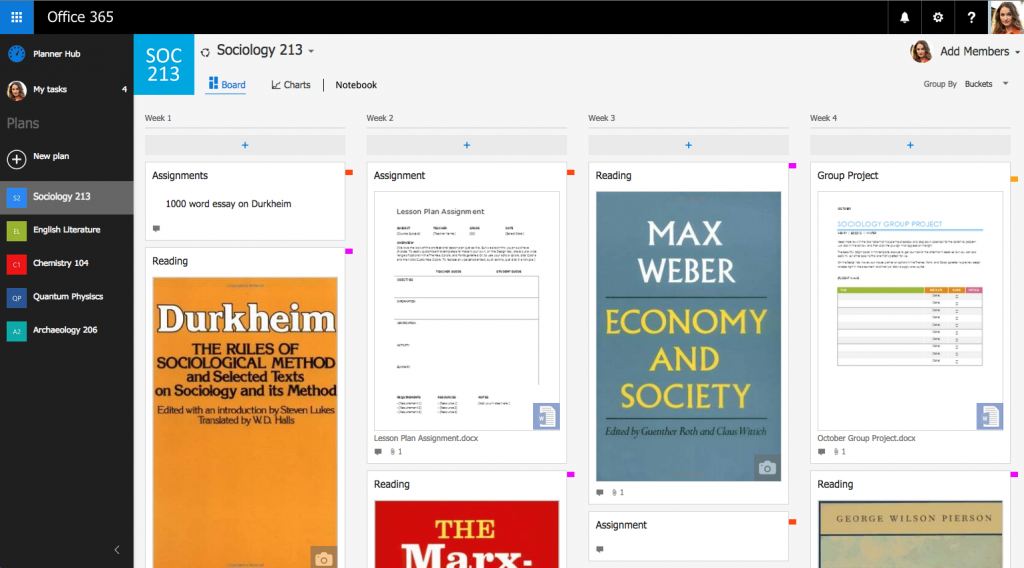The width and height of the screenshot is (1024, 568).
Task: Click the help question mark icon
Action: tap(971, 17)
